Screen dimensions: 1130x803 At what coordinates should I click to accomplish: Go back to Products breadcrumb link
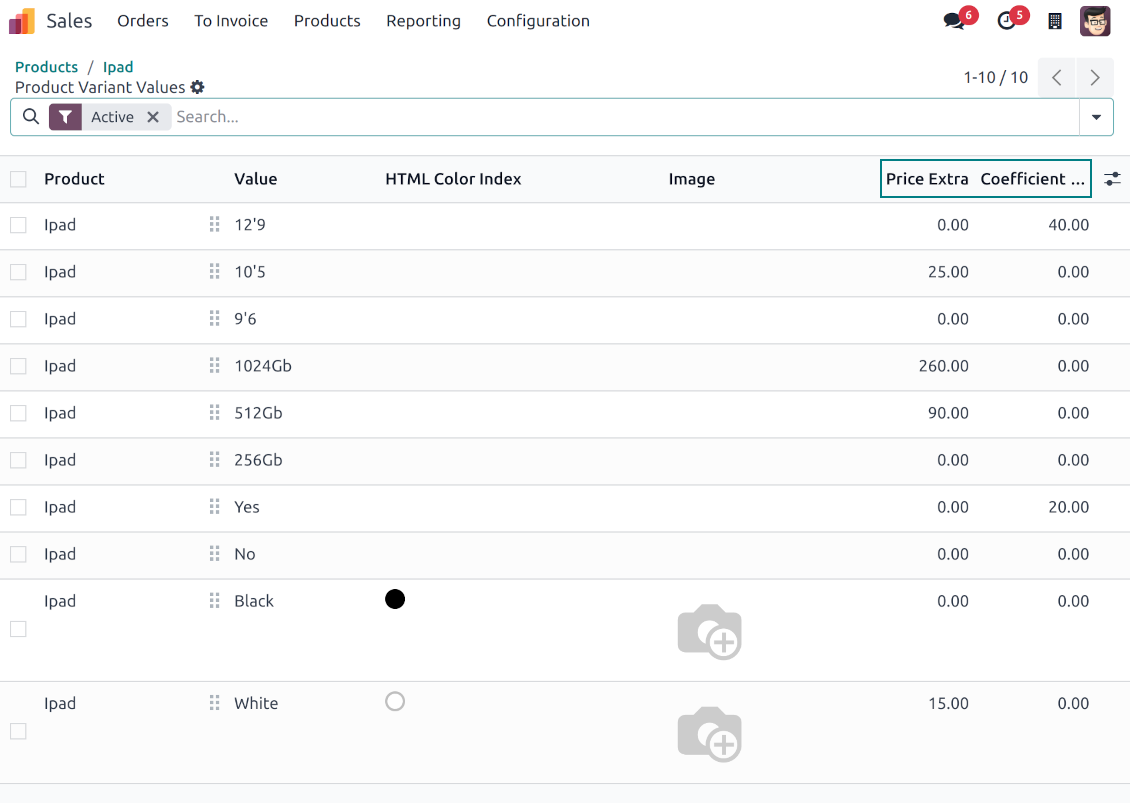[46, 67]
